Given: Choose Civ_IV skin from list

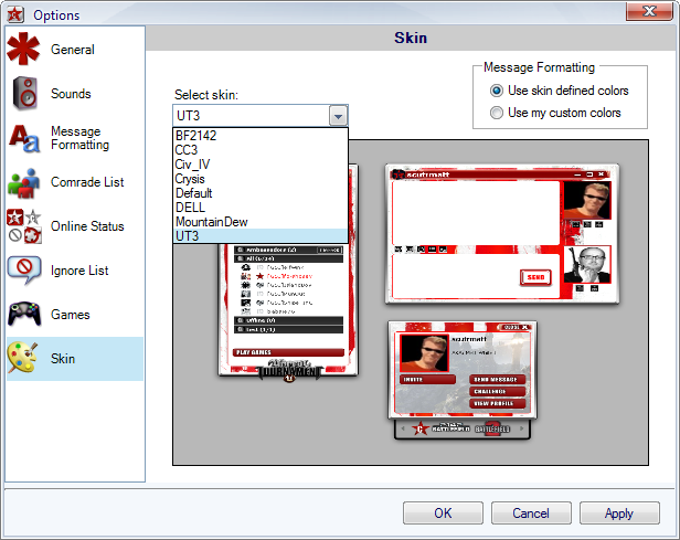Looking at the screenshot, I should pyautogui.click(x=260, y=164).
